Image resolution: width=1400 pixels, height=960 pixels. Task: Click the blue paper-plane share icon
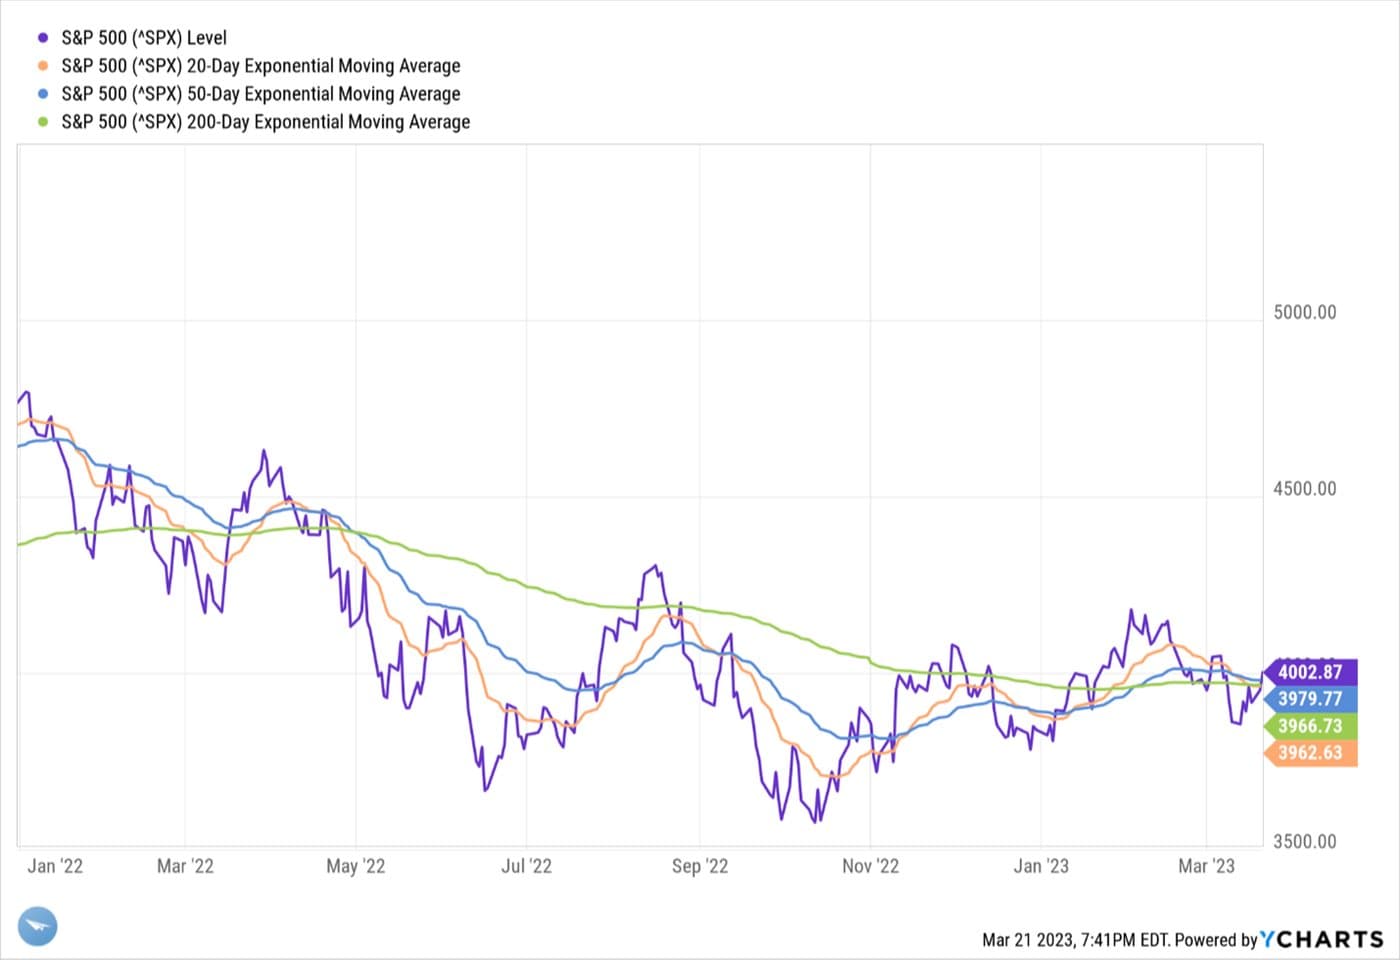pos(37,926)
